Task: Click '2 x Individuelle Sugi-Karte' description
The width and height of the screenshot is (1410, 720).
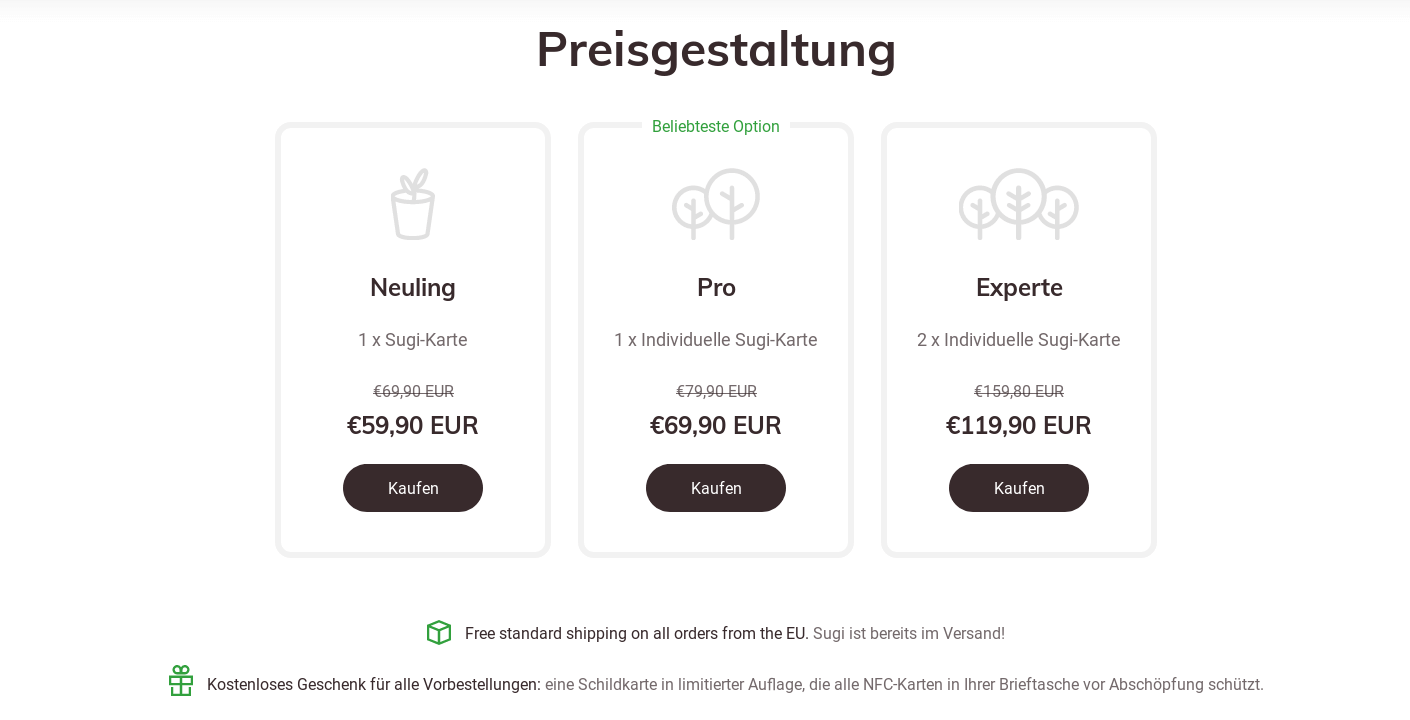Action: 1019,340
